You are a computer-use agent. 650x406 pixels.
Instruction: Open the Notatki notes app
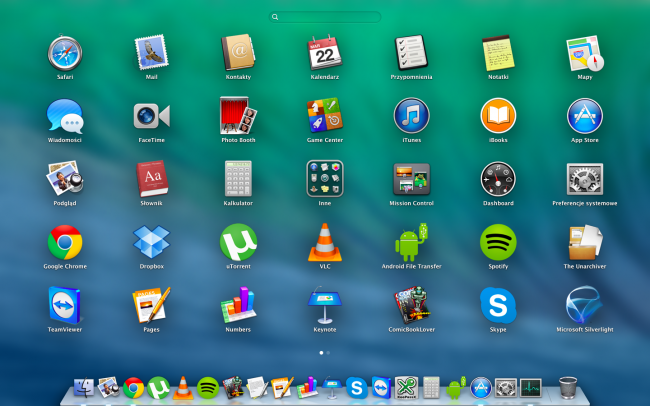(498, 53)
